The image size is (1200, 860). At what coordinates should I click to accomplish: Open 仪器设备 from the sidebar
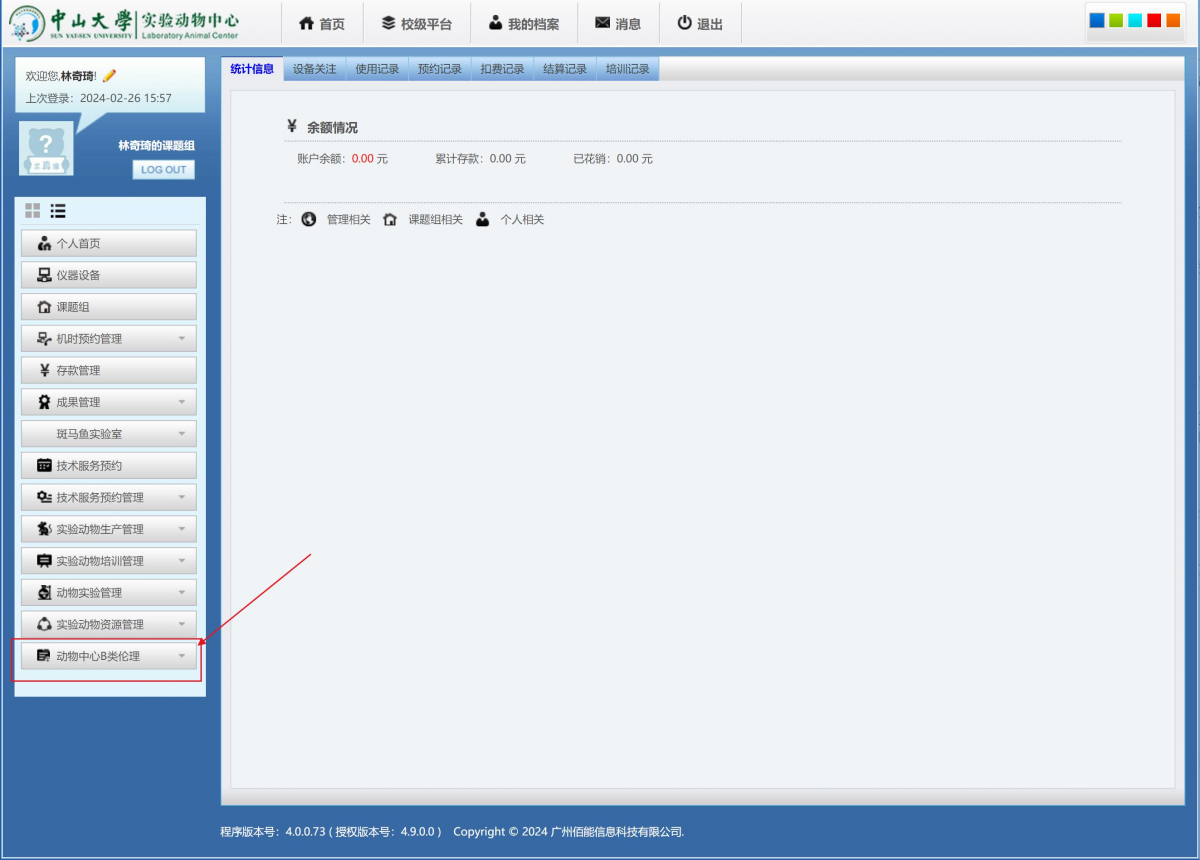(x=108, y=275)
